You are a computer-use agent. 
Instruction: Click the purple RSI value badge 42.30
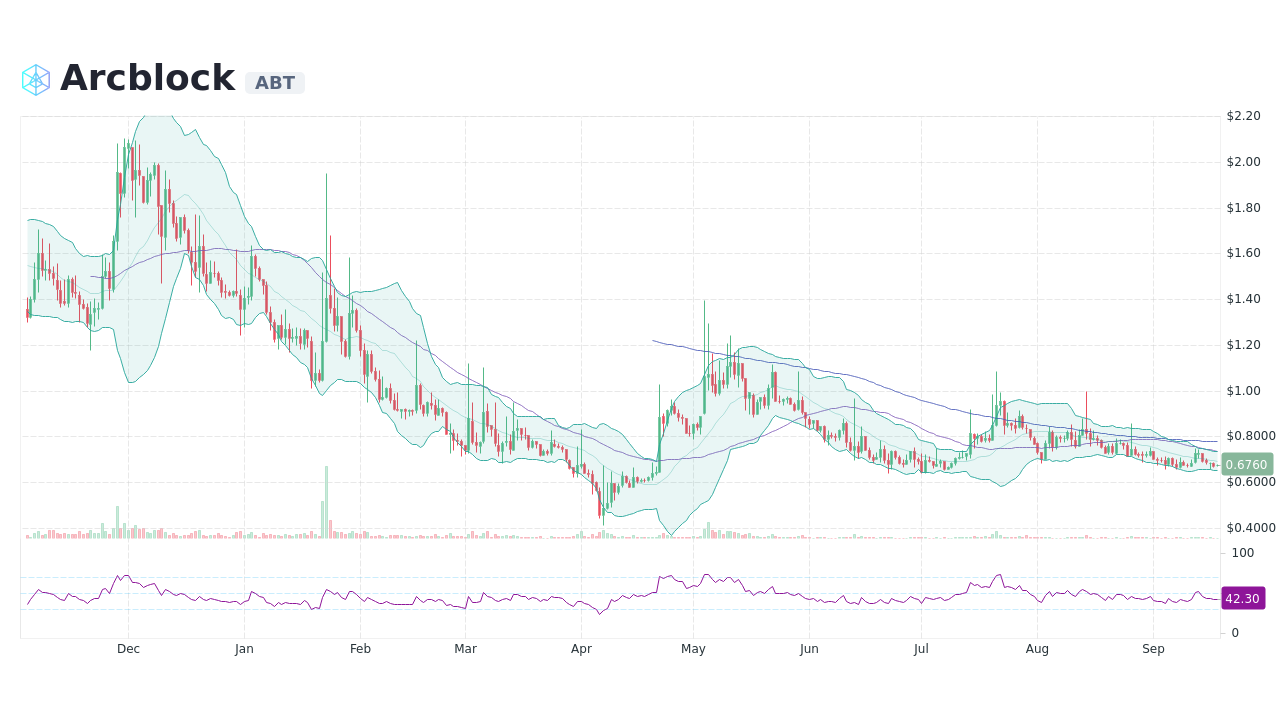pos(1243,598)
